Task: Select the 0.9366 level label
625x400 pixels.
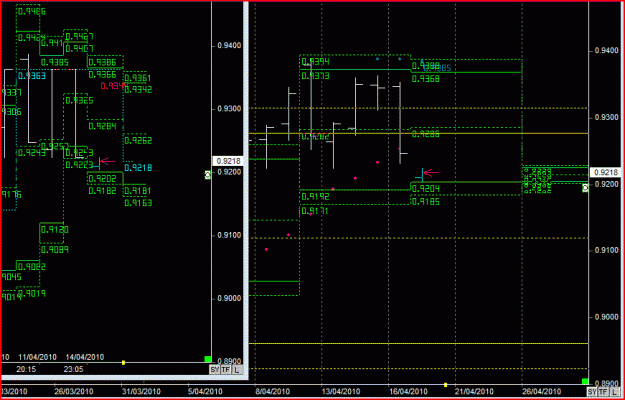Action: 102,75
